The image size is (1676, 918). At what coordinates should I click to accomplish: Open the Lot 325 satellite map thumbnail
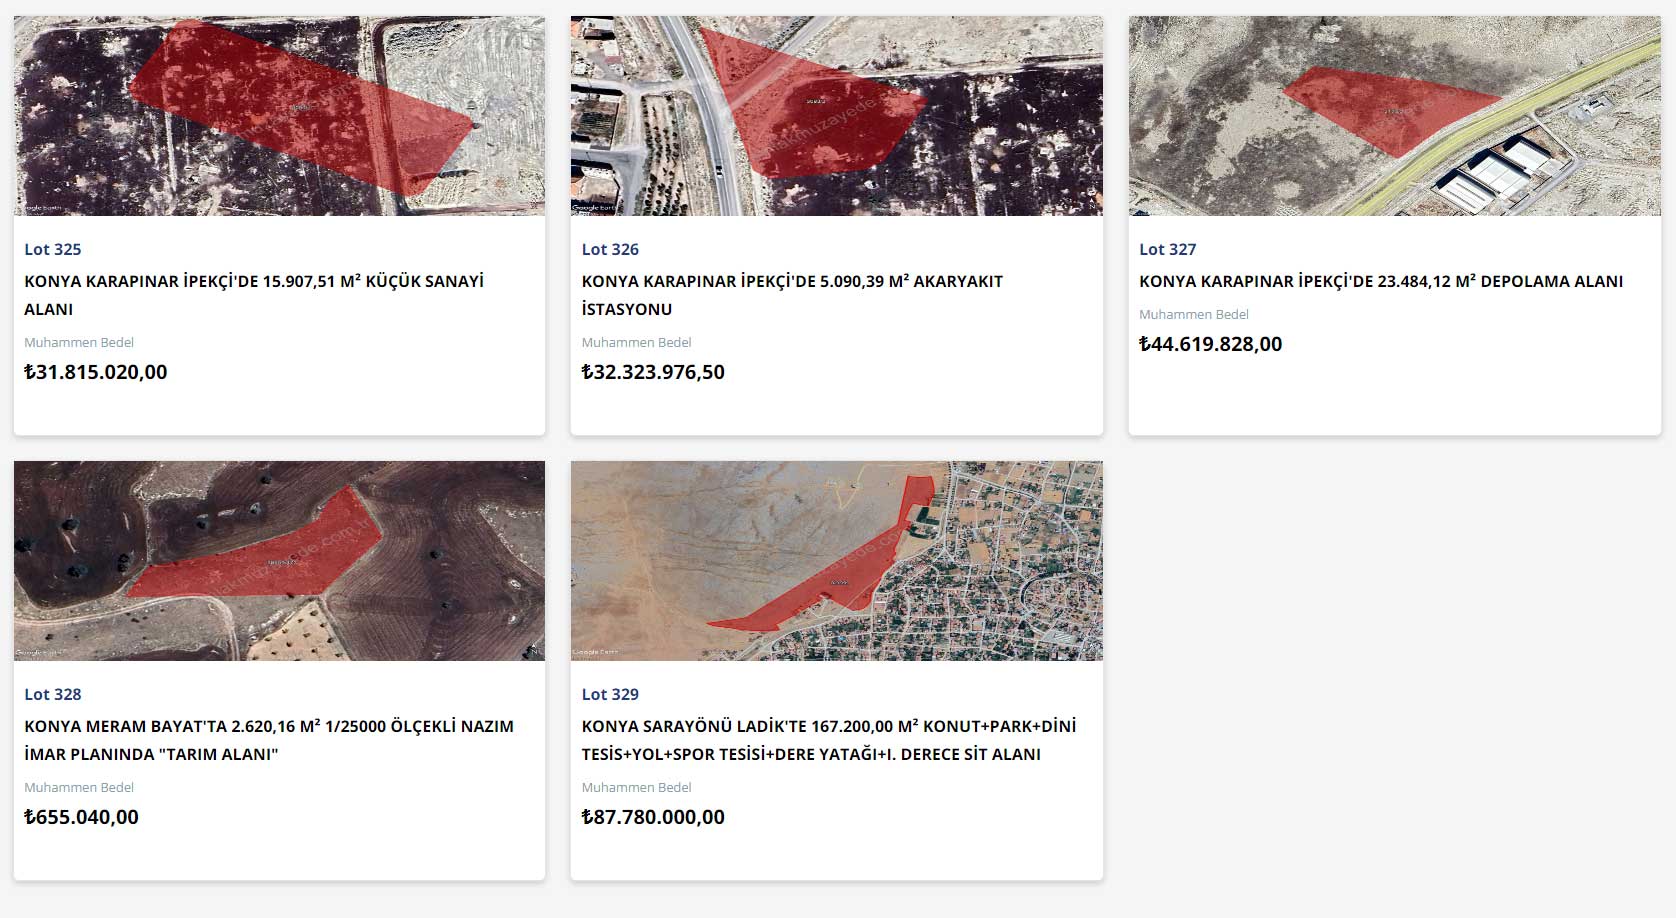[279, 116]
